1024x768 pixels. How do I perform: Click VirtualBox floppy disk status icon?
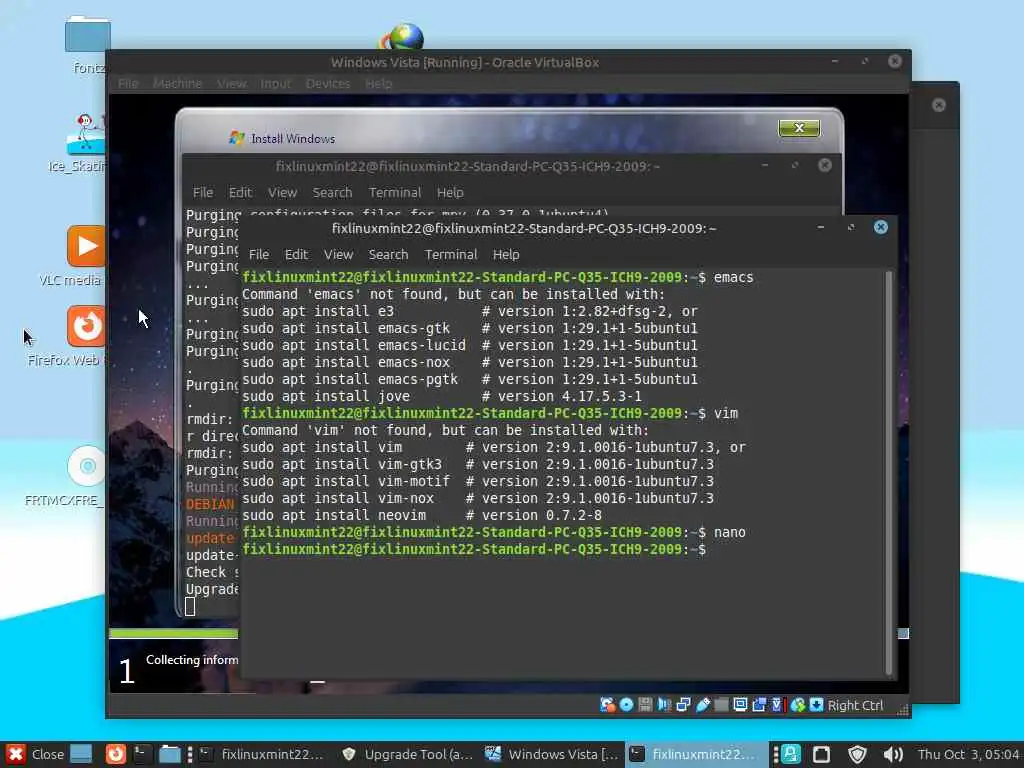click(x=645, y=705)
